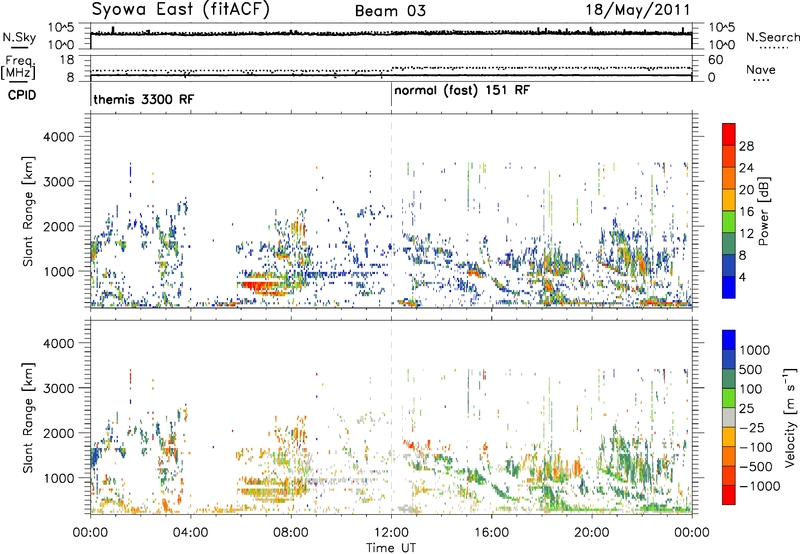Screen dimensions: 800x554
Task: Select the "Power [dB]" color bar title
Action: (x=763, y=211)
